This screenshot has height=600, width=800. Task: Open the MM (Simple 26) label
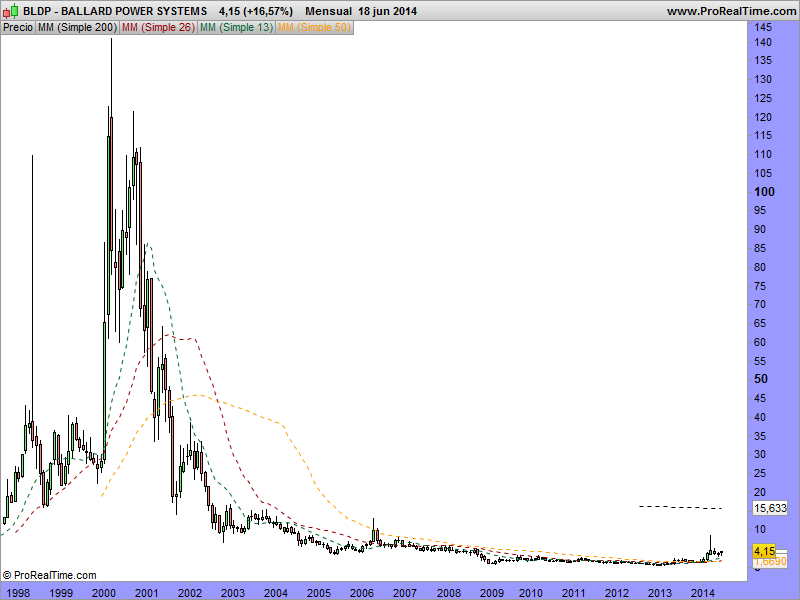[x=157, y=27]
